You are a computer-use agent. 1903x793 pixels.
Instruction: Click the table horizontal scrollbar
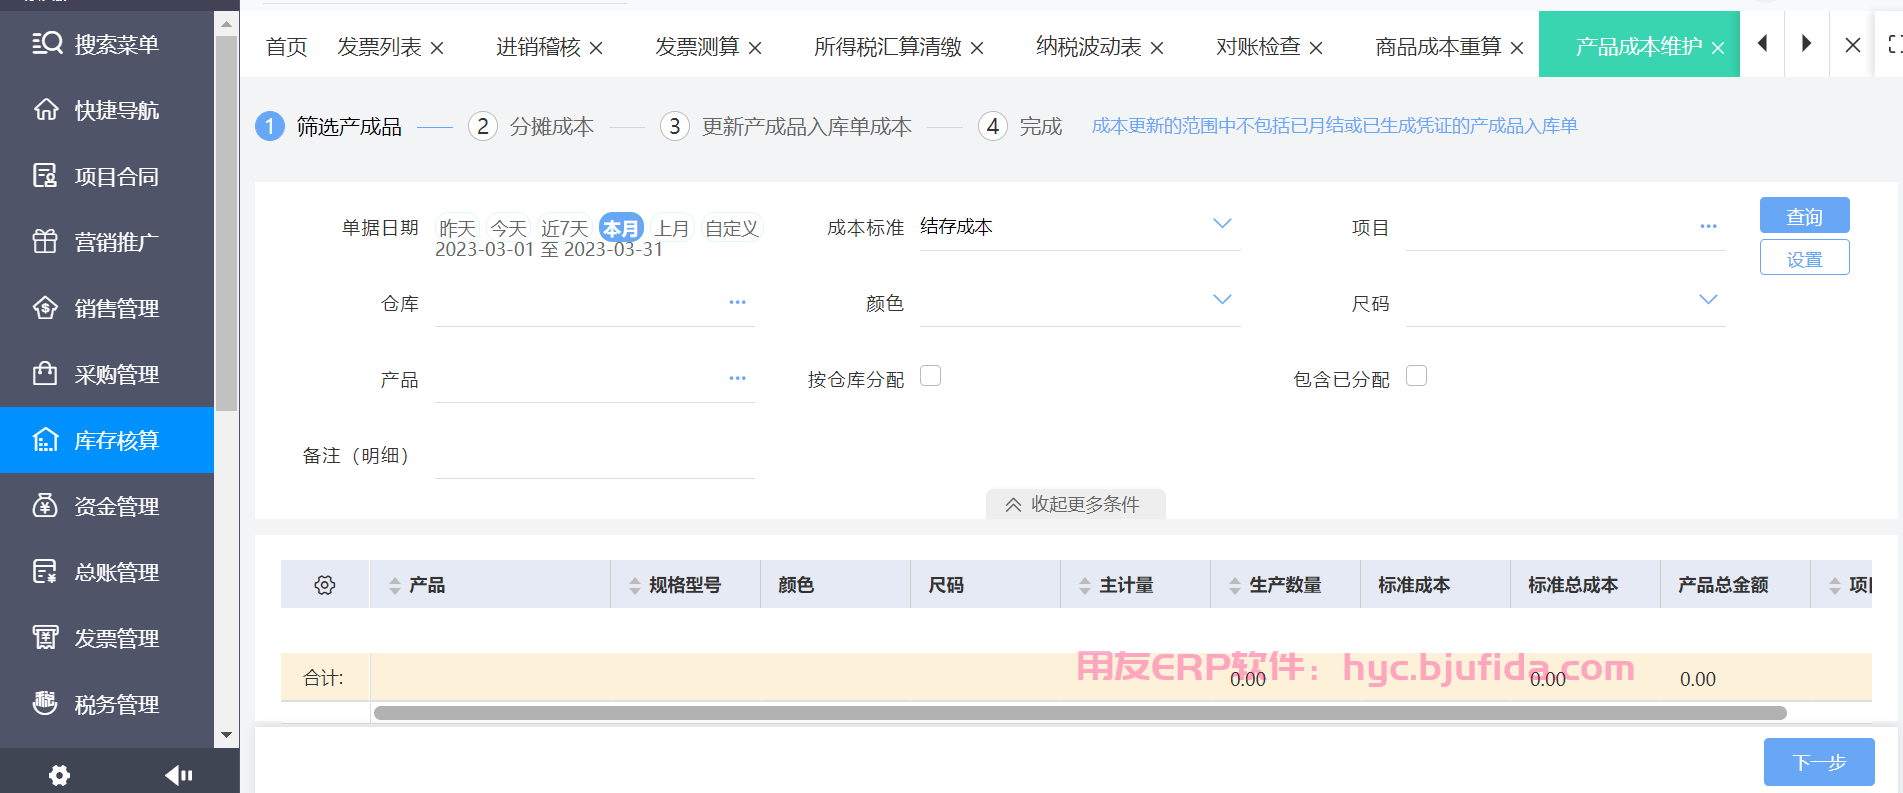click(x=1080, y=713)
